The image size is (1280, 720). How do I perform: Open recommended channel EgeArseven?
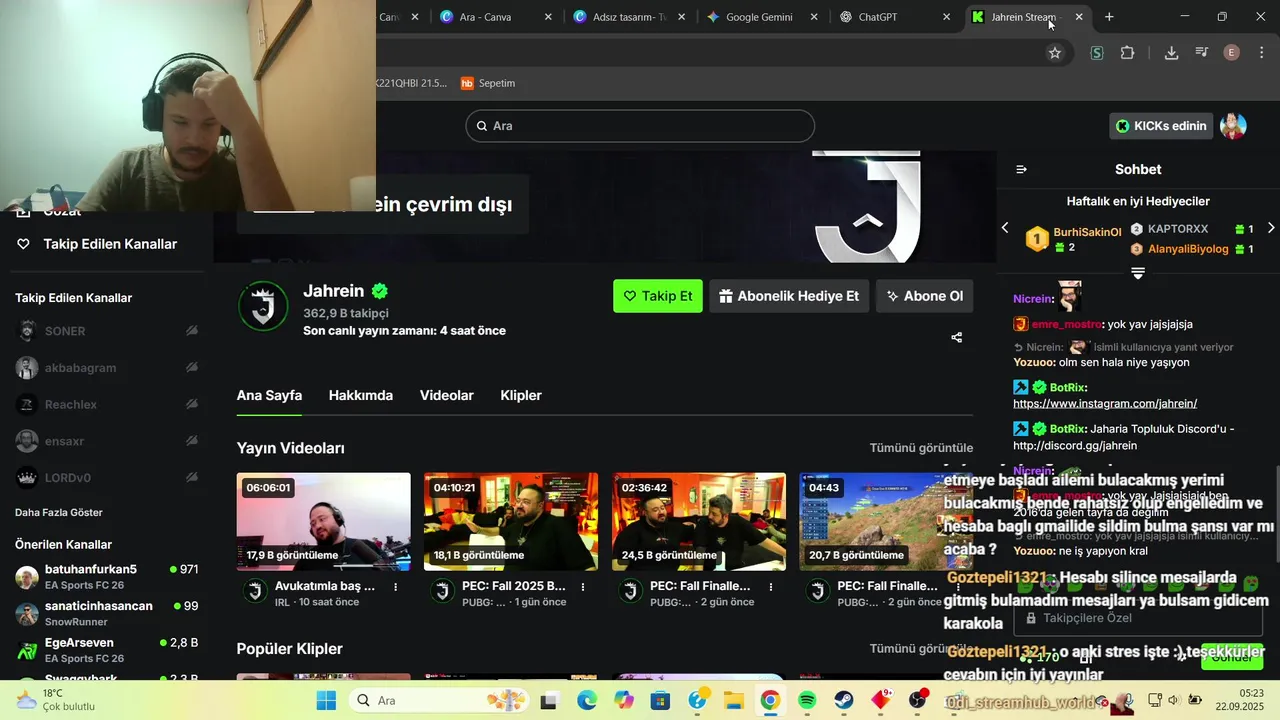tap(107, 649)
